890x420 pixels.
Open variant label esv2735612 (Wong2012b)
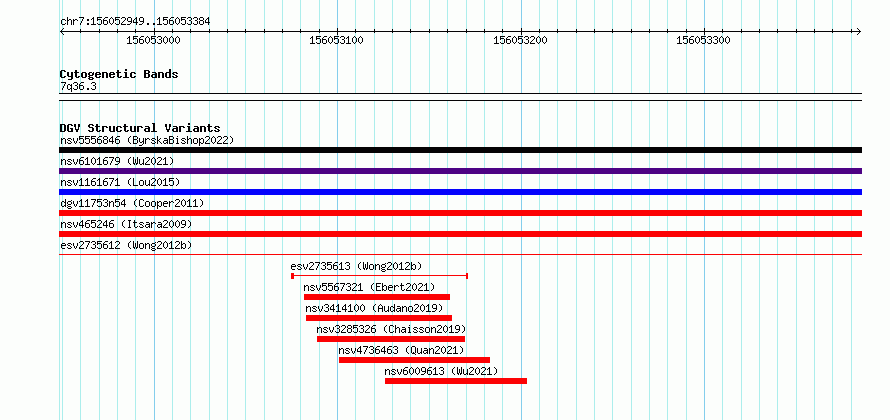click(126, 245)
